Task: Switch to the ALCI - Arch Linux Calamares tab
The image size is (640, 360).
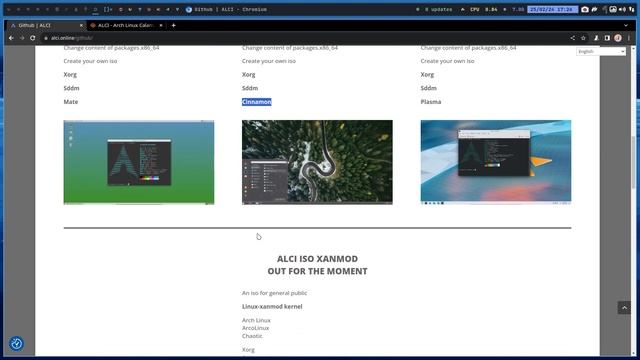Action: coord(126,25)
